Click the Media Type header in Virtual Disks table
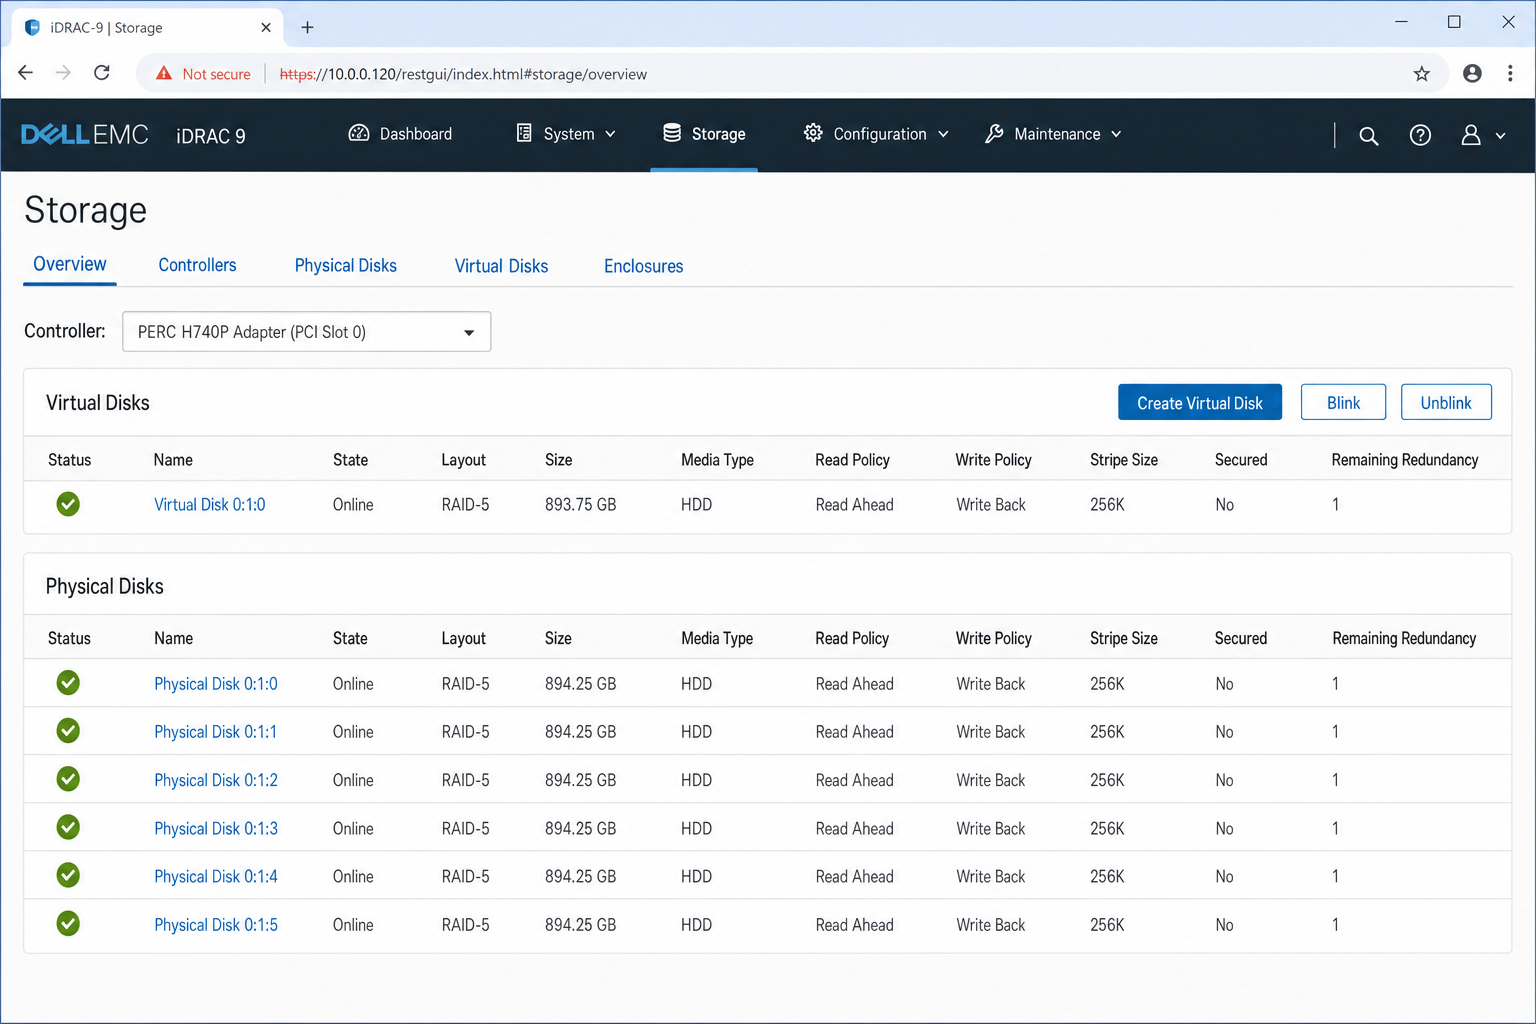The image size is (1536, 1024). point(717,460)
